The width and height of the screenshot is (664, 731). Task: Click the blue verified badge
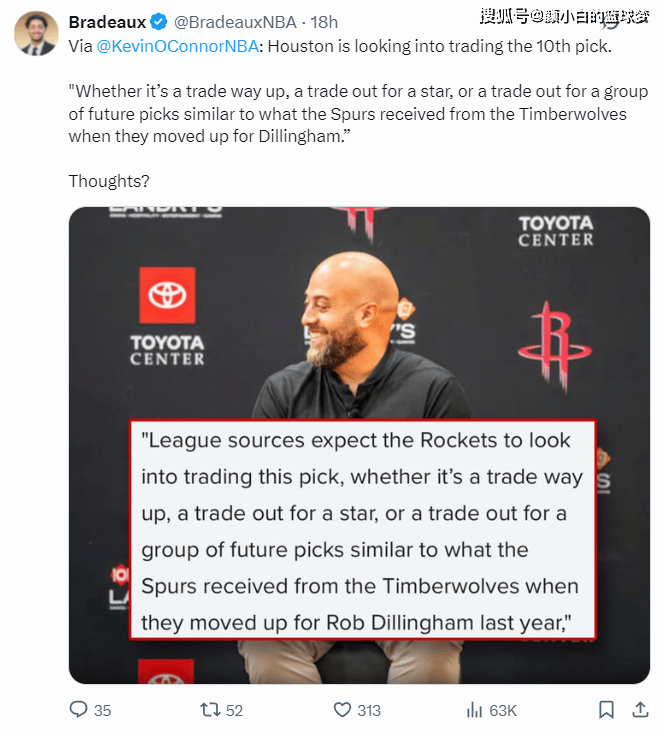point(159,21)
